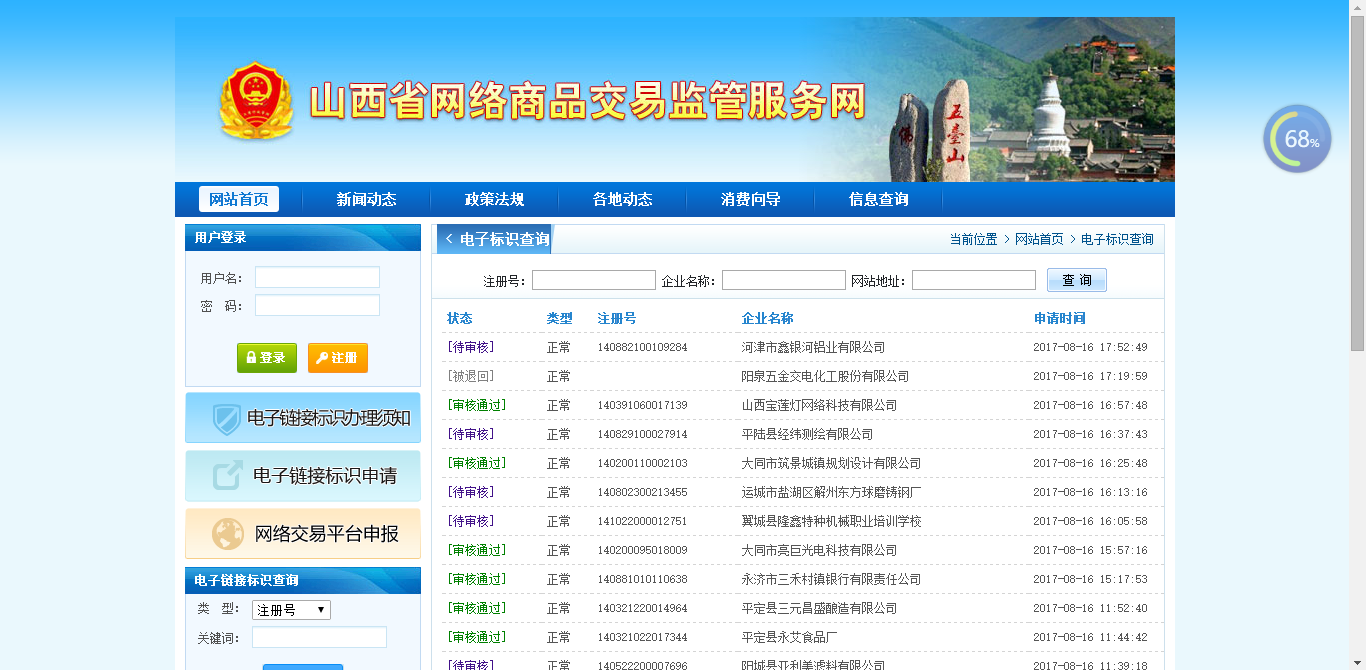Open 网站首页 link in breadcrumb
1366x670 pixels.
[1039, 240]
